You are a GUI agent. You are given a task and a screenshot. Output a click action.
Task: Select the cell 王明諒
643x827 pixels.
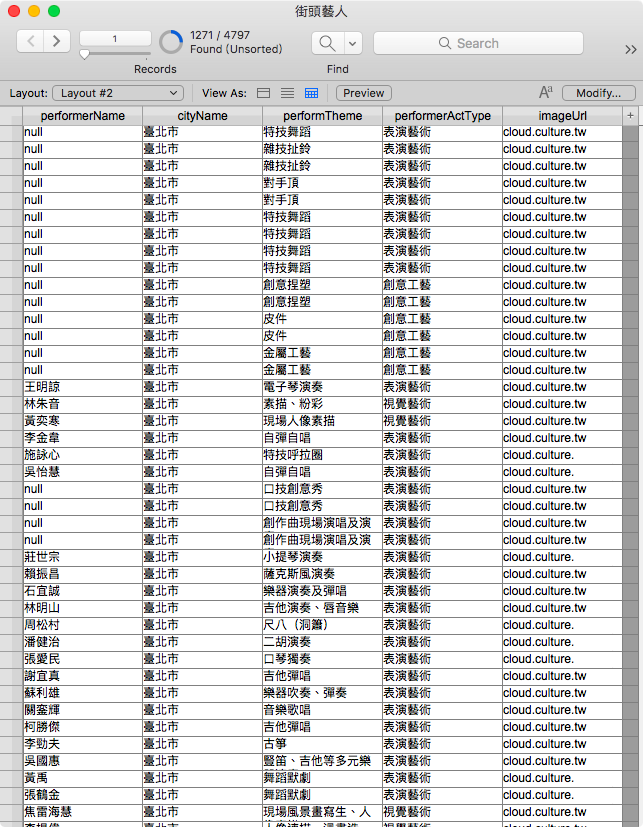point(83,387)
